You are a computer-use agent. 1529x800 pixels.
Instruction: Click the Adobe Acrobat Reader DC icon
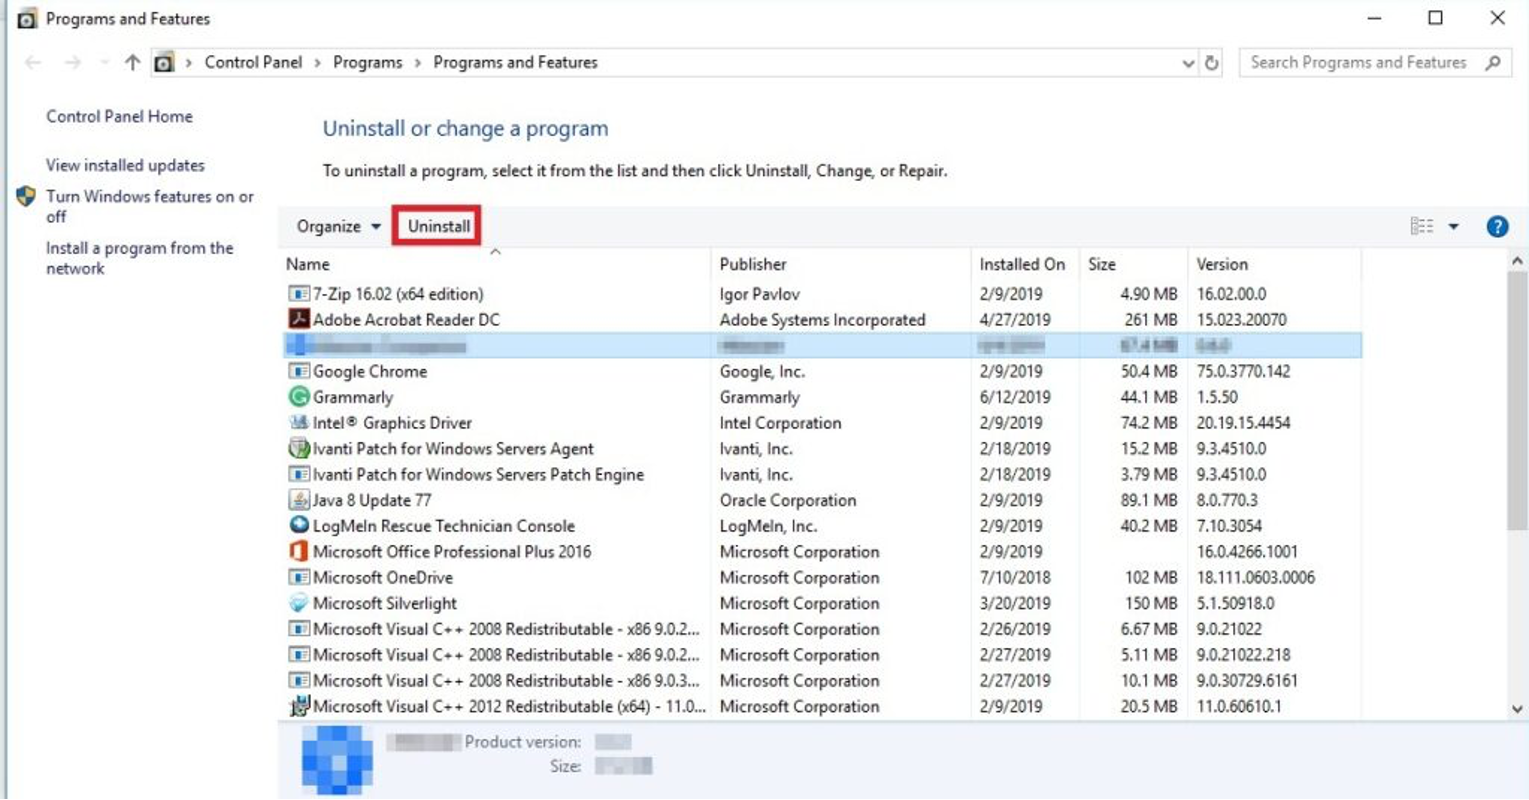298,320
